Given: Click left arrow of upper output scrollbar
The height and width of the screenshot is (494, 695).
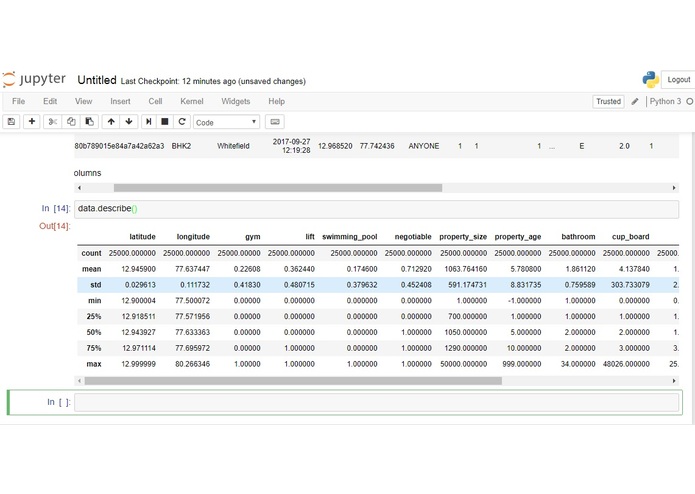Looking at the screenshot, I should point(79,188).
